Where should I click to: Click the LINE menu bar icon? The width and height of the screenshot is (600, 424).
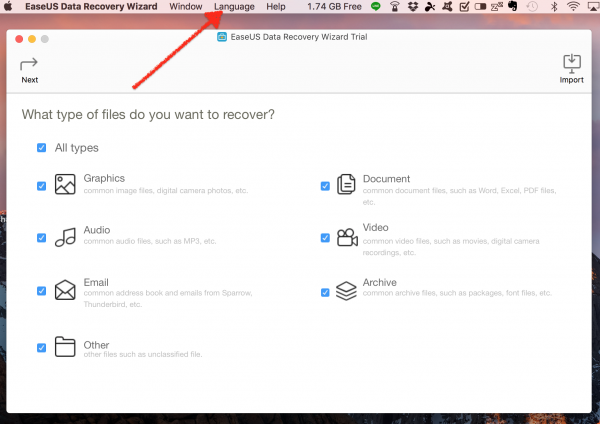tap(376, 6)
